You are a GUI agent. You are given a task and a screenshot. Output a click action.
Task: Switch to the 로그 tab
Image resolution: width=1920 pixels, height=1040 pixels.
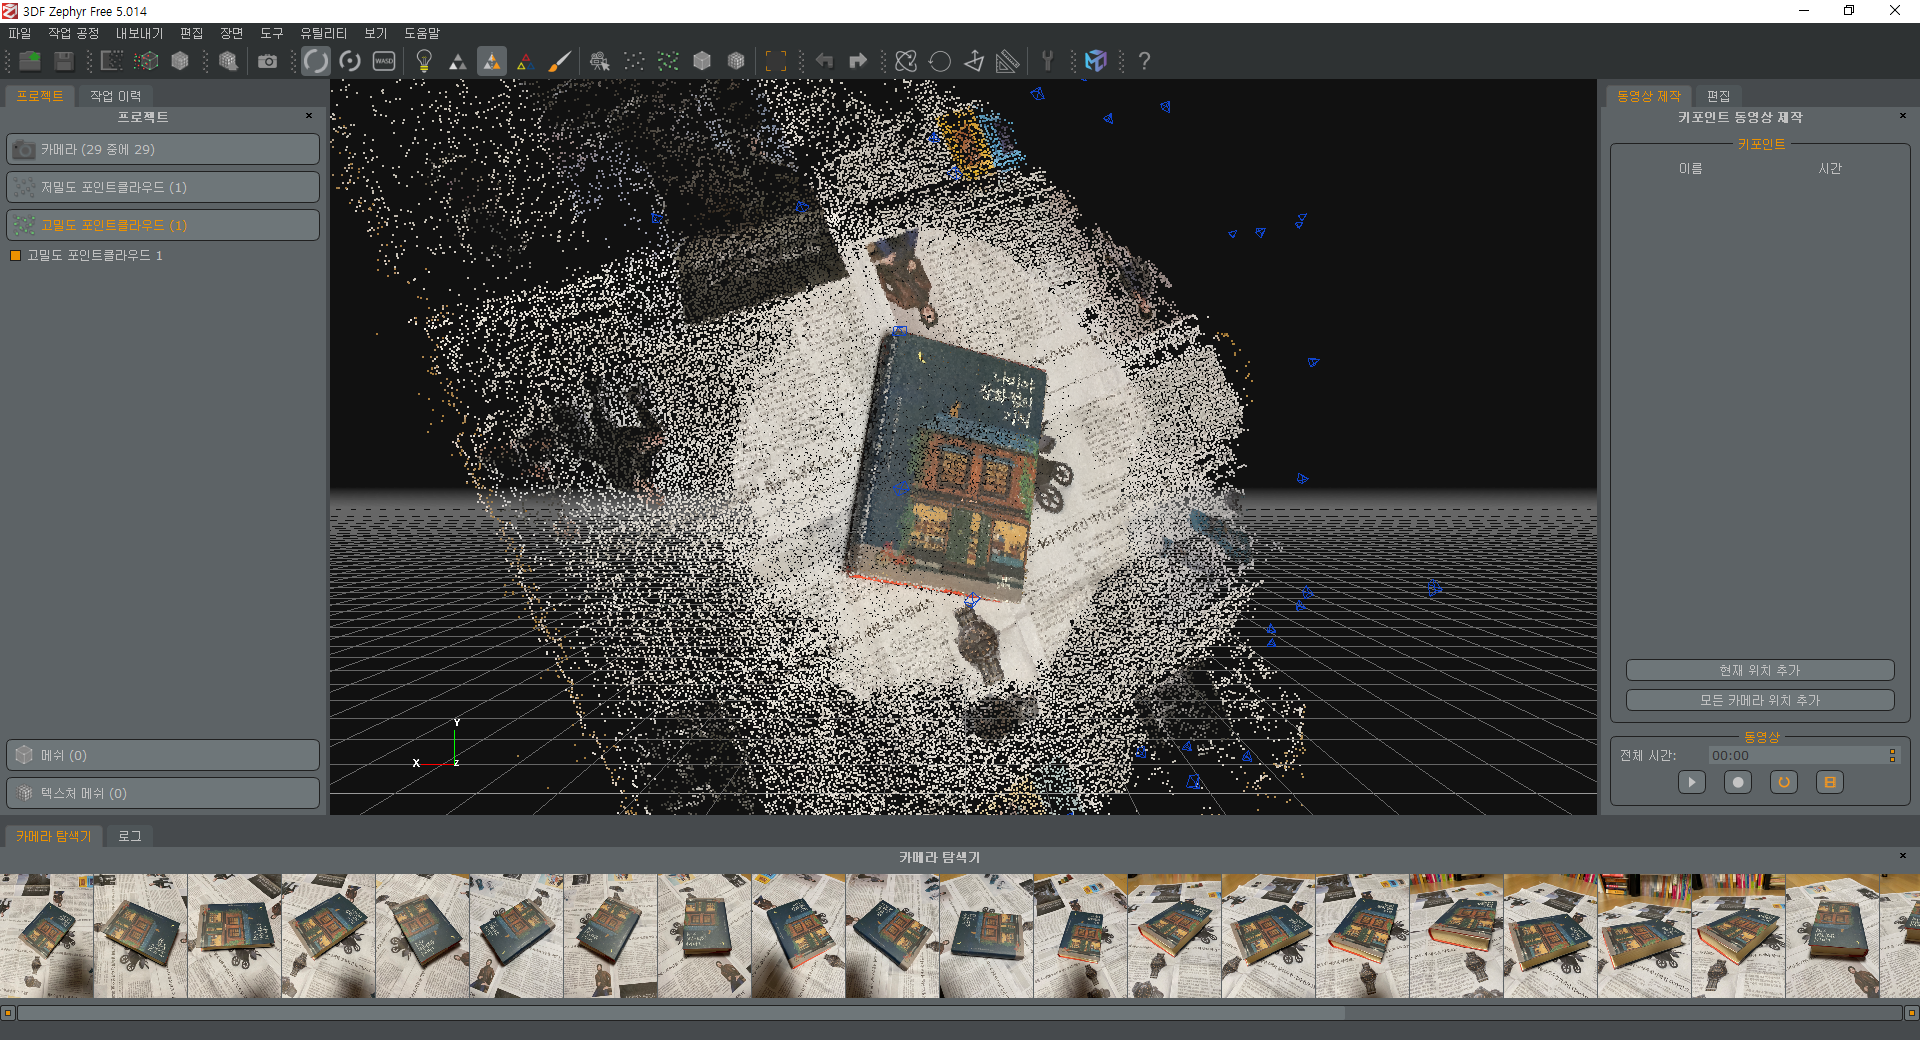click(x=130, y=836)
